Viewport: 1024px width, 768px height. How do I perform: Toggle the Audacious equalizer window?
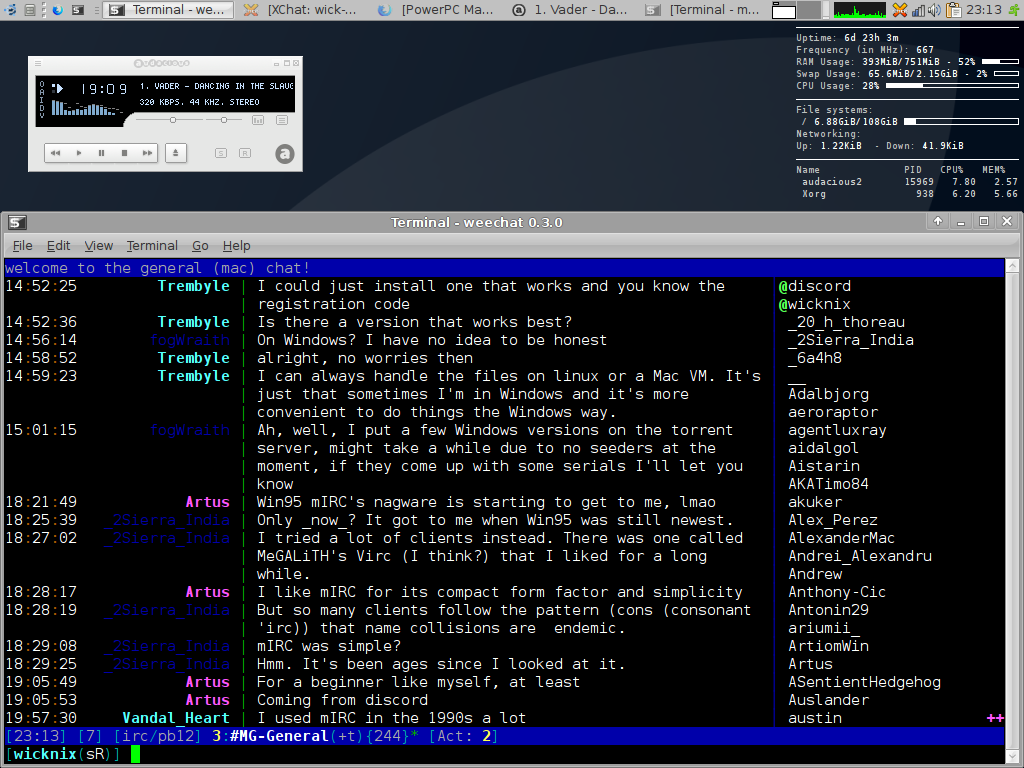coord(258,120)
